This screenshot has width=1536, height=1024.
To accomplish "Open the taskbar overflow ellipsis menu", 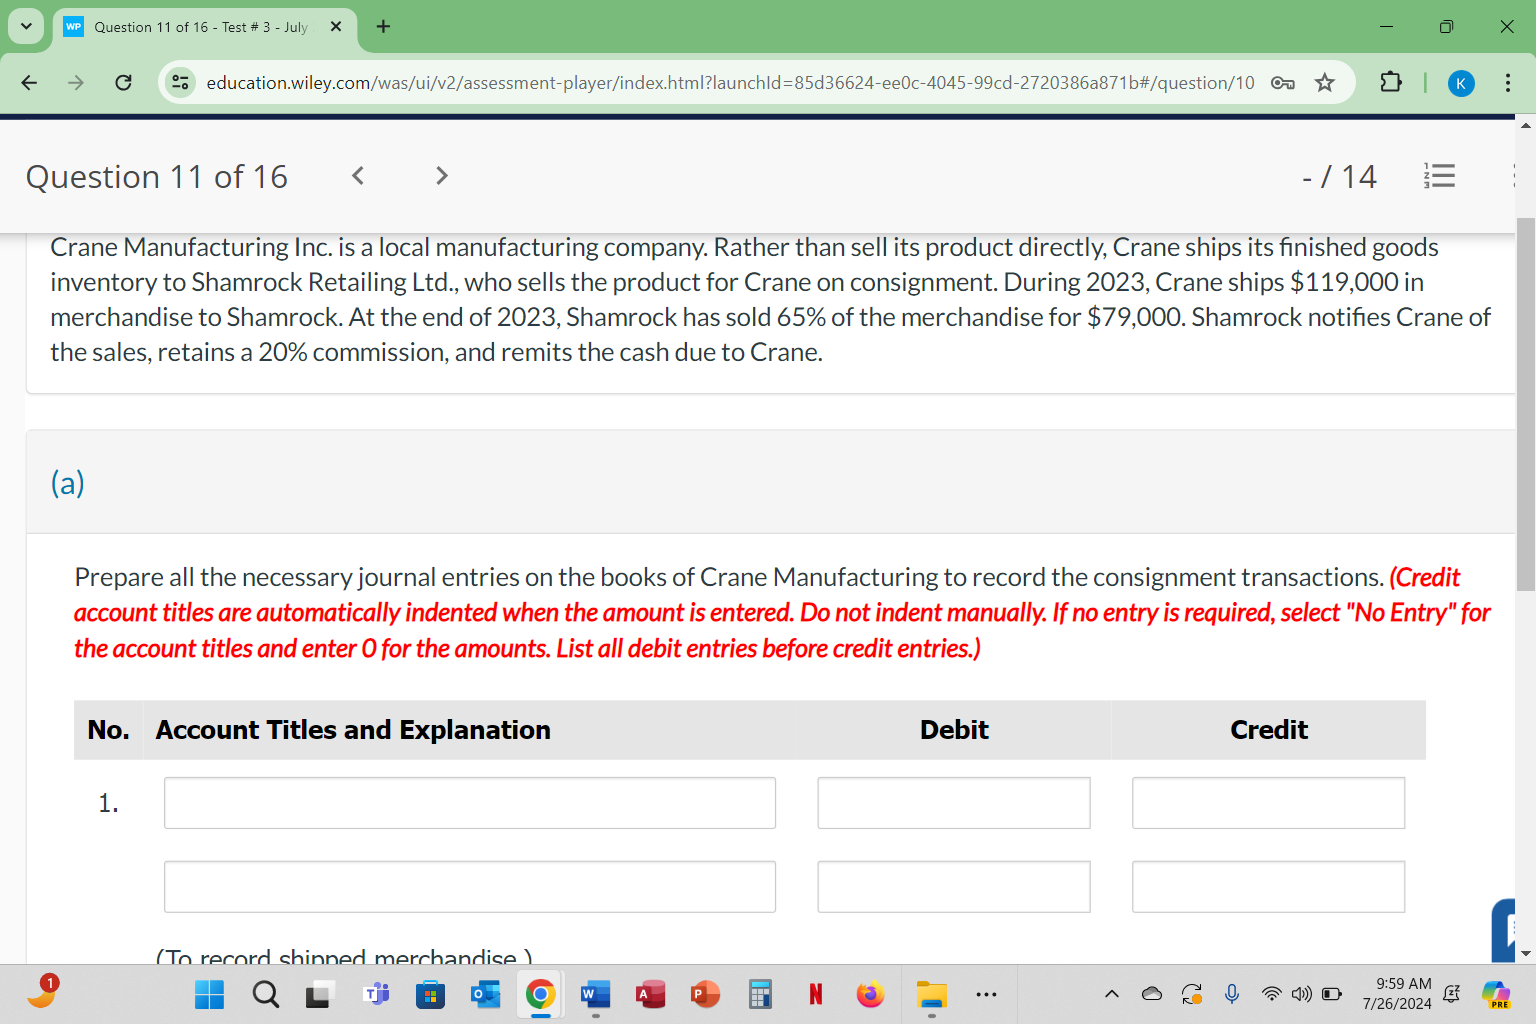I will coord(986,994).
